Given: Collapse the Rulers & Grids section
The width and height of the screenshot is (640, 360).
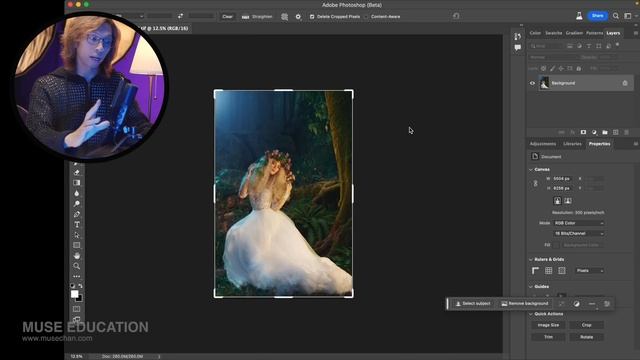Looking at the screenshot, I should coord(531,260).
